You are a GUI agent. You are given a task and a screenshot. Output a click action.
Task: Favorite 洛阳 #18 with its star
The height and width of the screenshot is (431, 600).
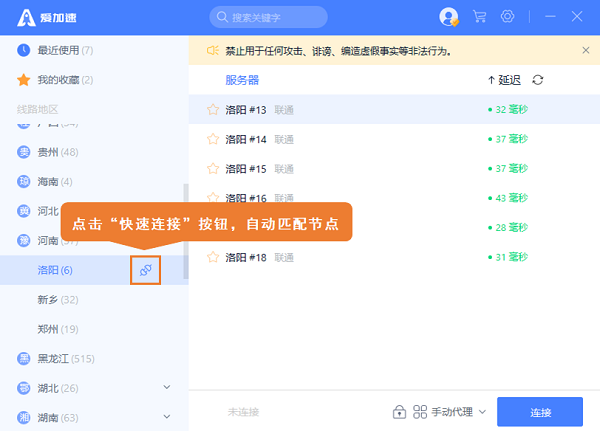click(213, 257)
